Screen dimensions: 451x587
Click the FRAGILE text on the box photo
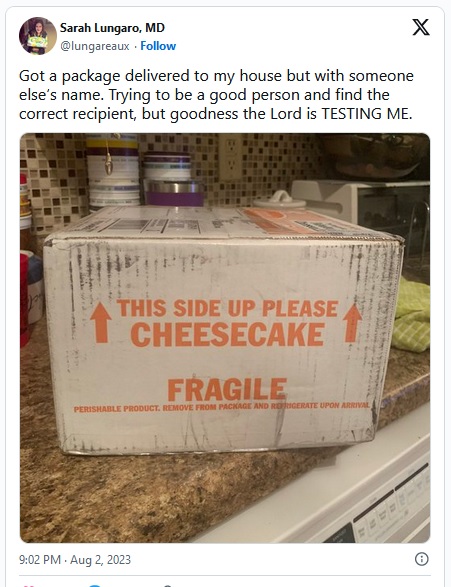click(227, 389)
